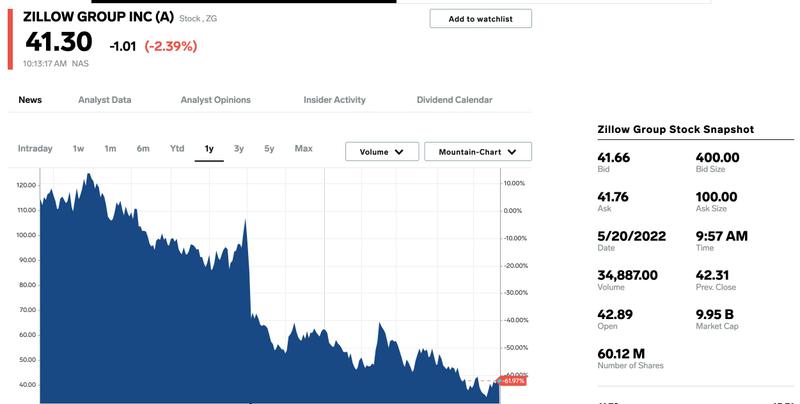800x404 pixels.
Task: Click the 100.00 y-axis price label
Action: (x=27, y=235)
